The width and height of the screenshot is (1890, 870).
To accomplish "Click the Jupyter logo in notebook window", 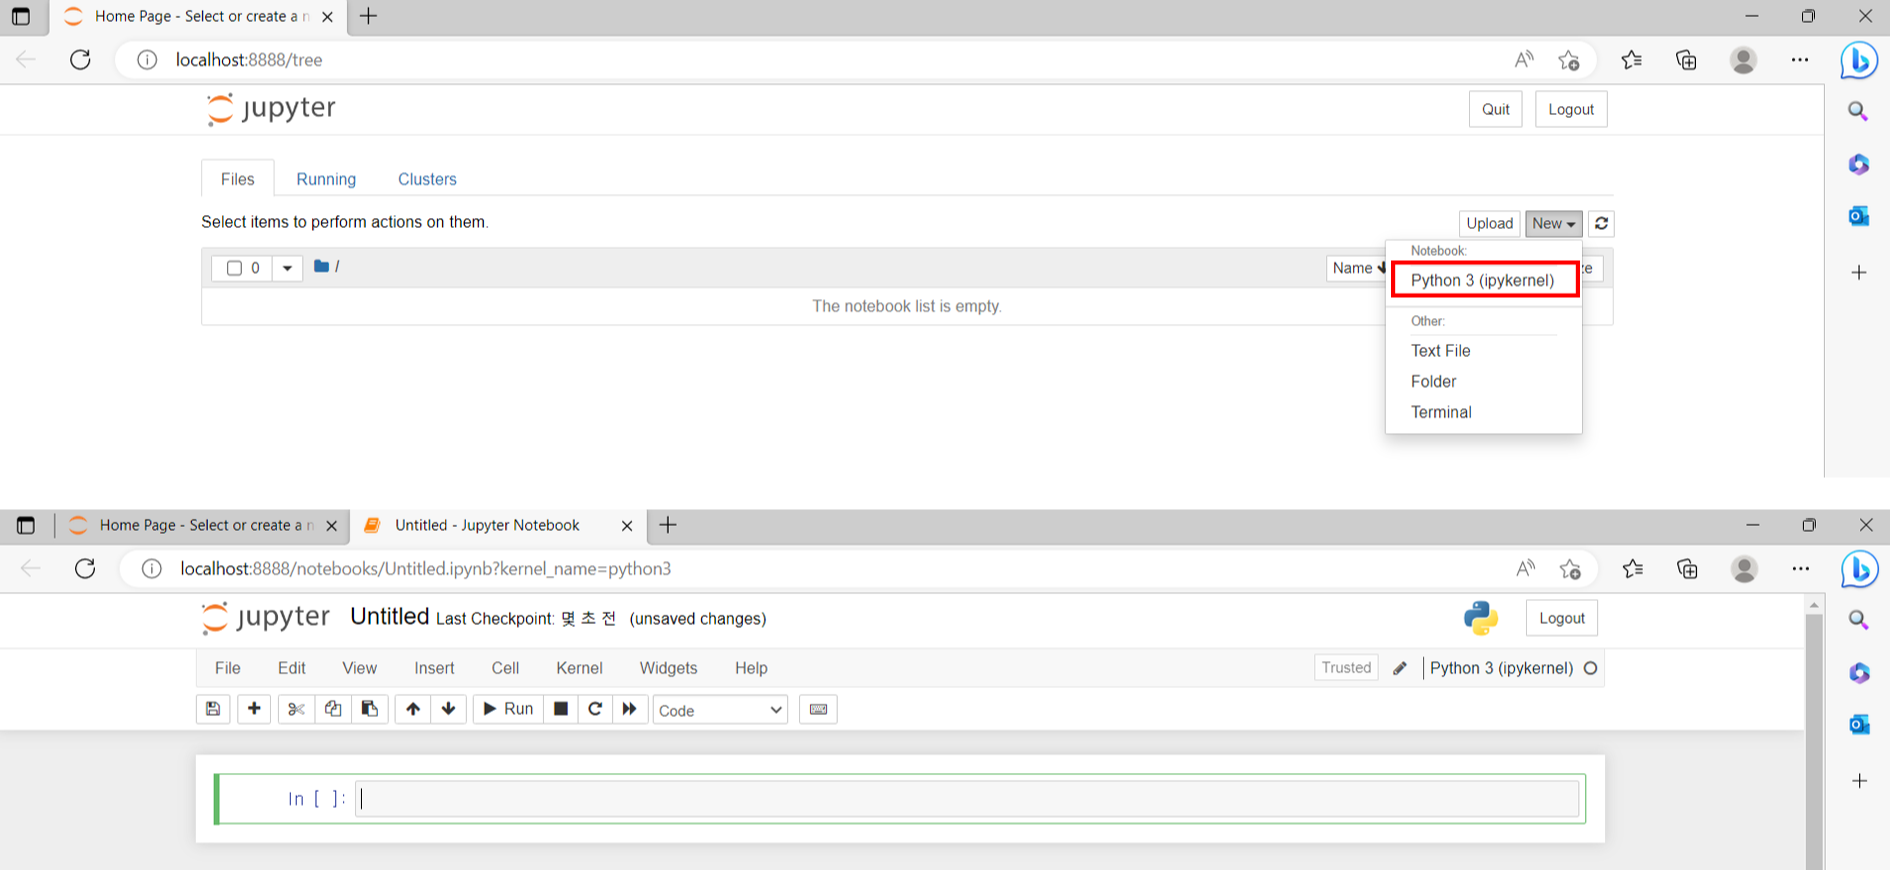I will tap(266, 617).
